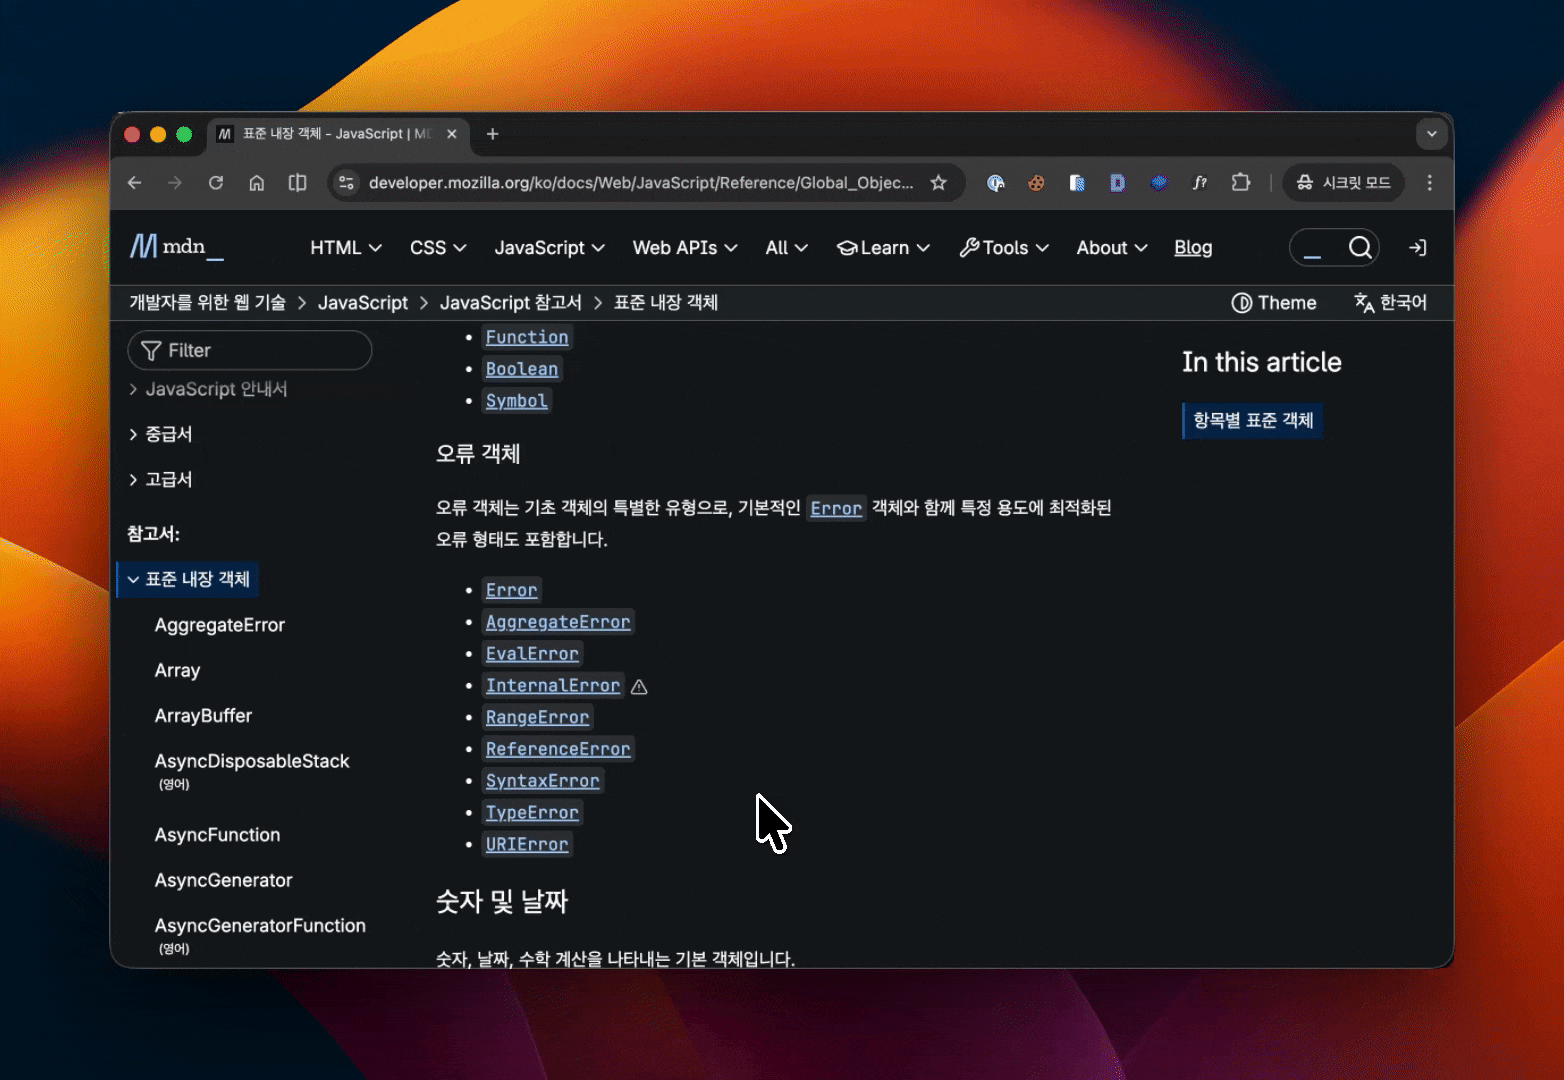Open the JavaScript navigation menu

[x=549, y=248]
